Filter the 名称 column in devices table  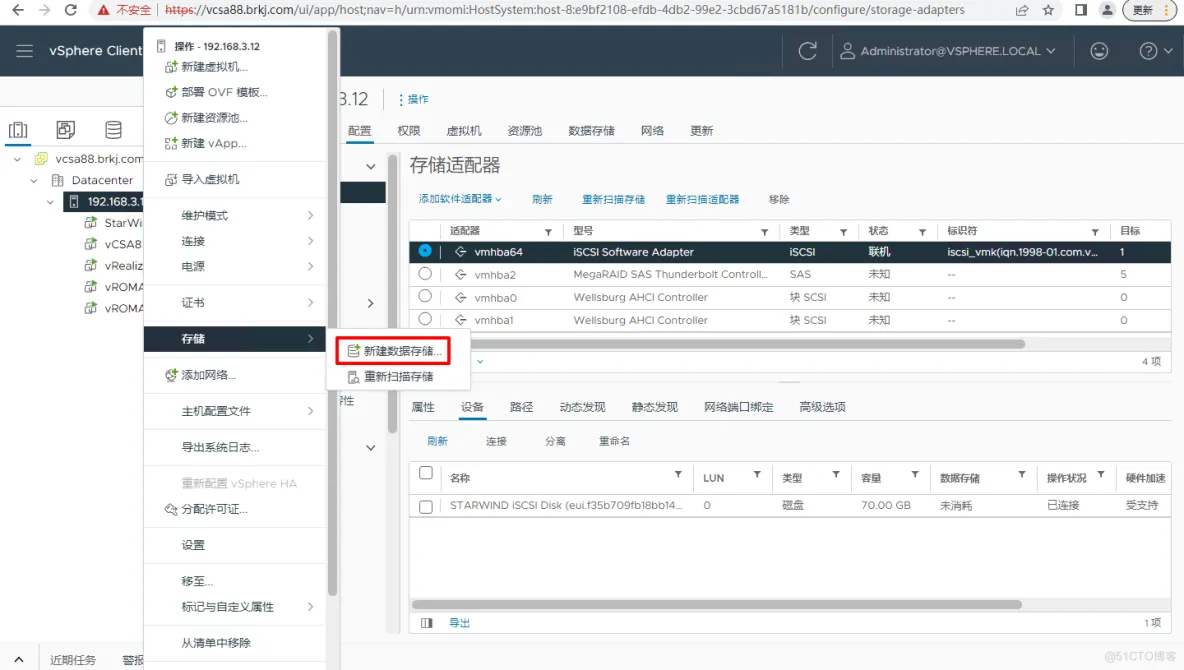click(678, 474)
